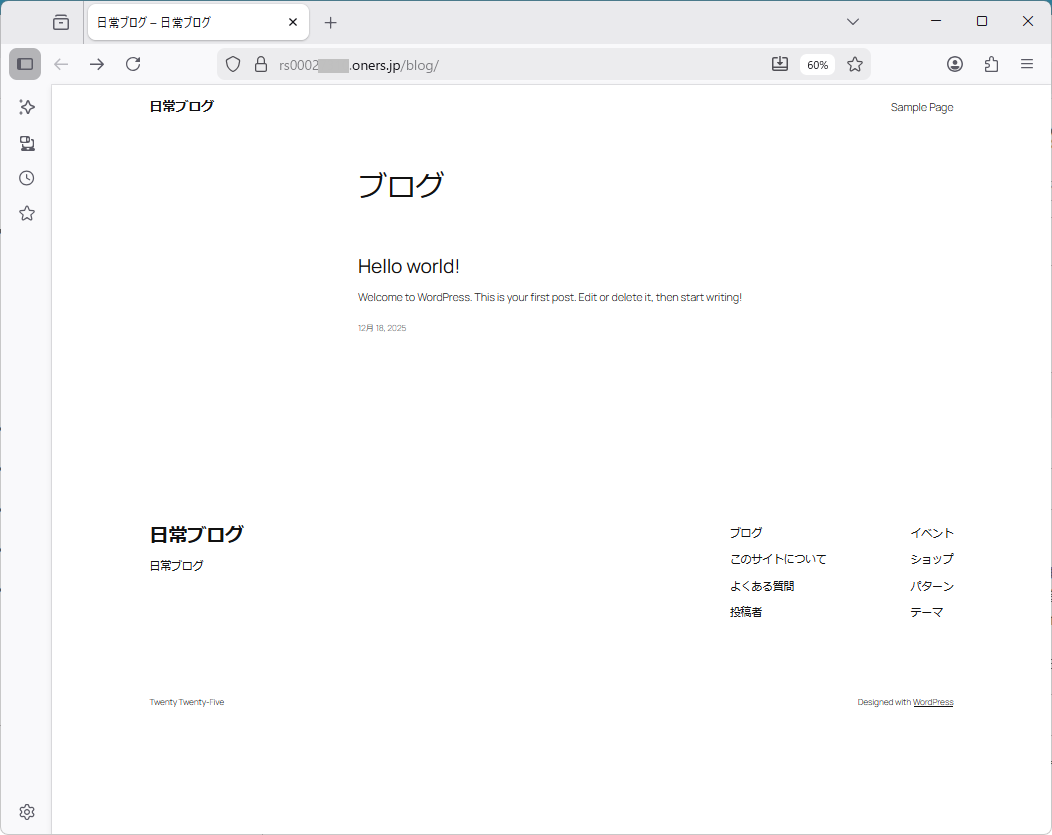Open the list-all-tabs chevron
This screenshot has width=1052, height=835.
(852, 21)
